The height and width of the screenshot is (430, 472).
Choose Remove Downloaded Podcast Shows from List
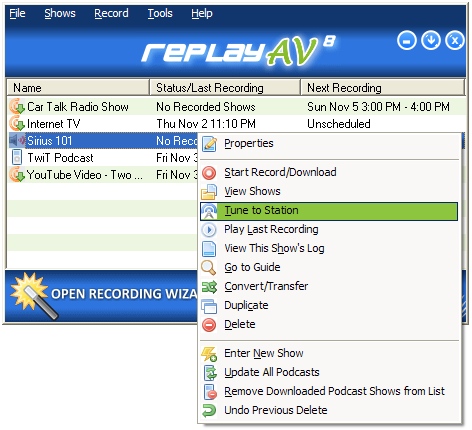pyautogui.click(x=329, y=391)
